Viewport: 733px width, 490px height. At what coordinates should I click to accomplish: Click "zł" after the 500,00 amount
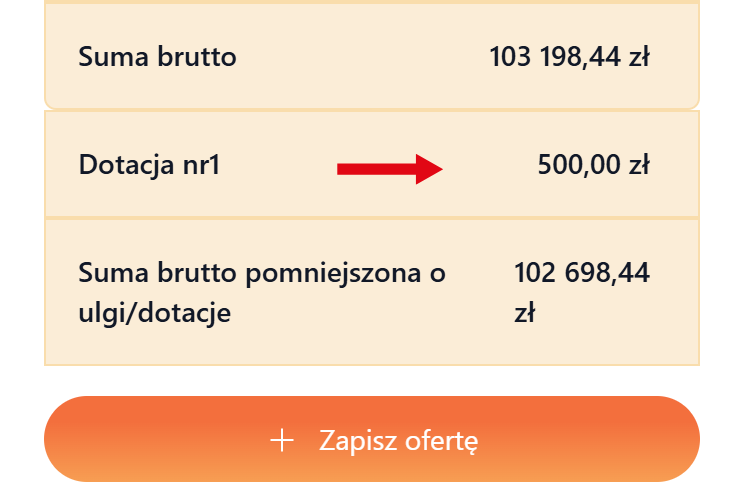pos(639,165)
